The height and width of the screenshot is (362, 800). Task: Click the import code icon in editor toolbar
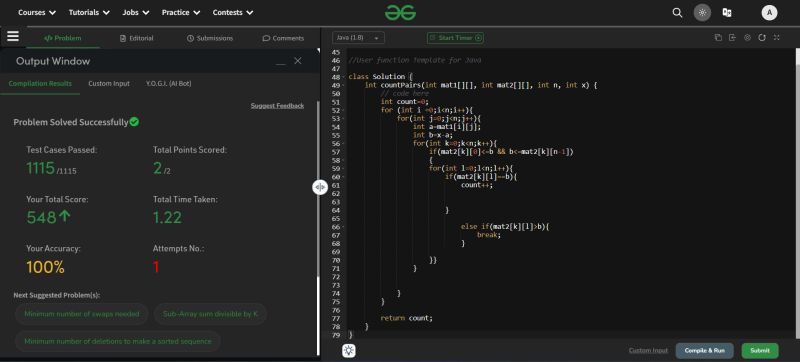click(733, 38)
